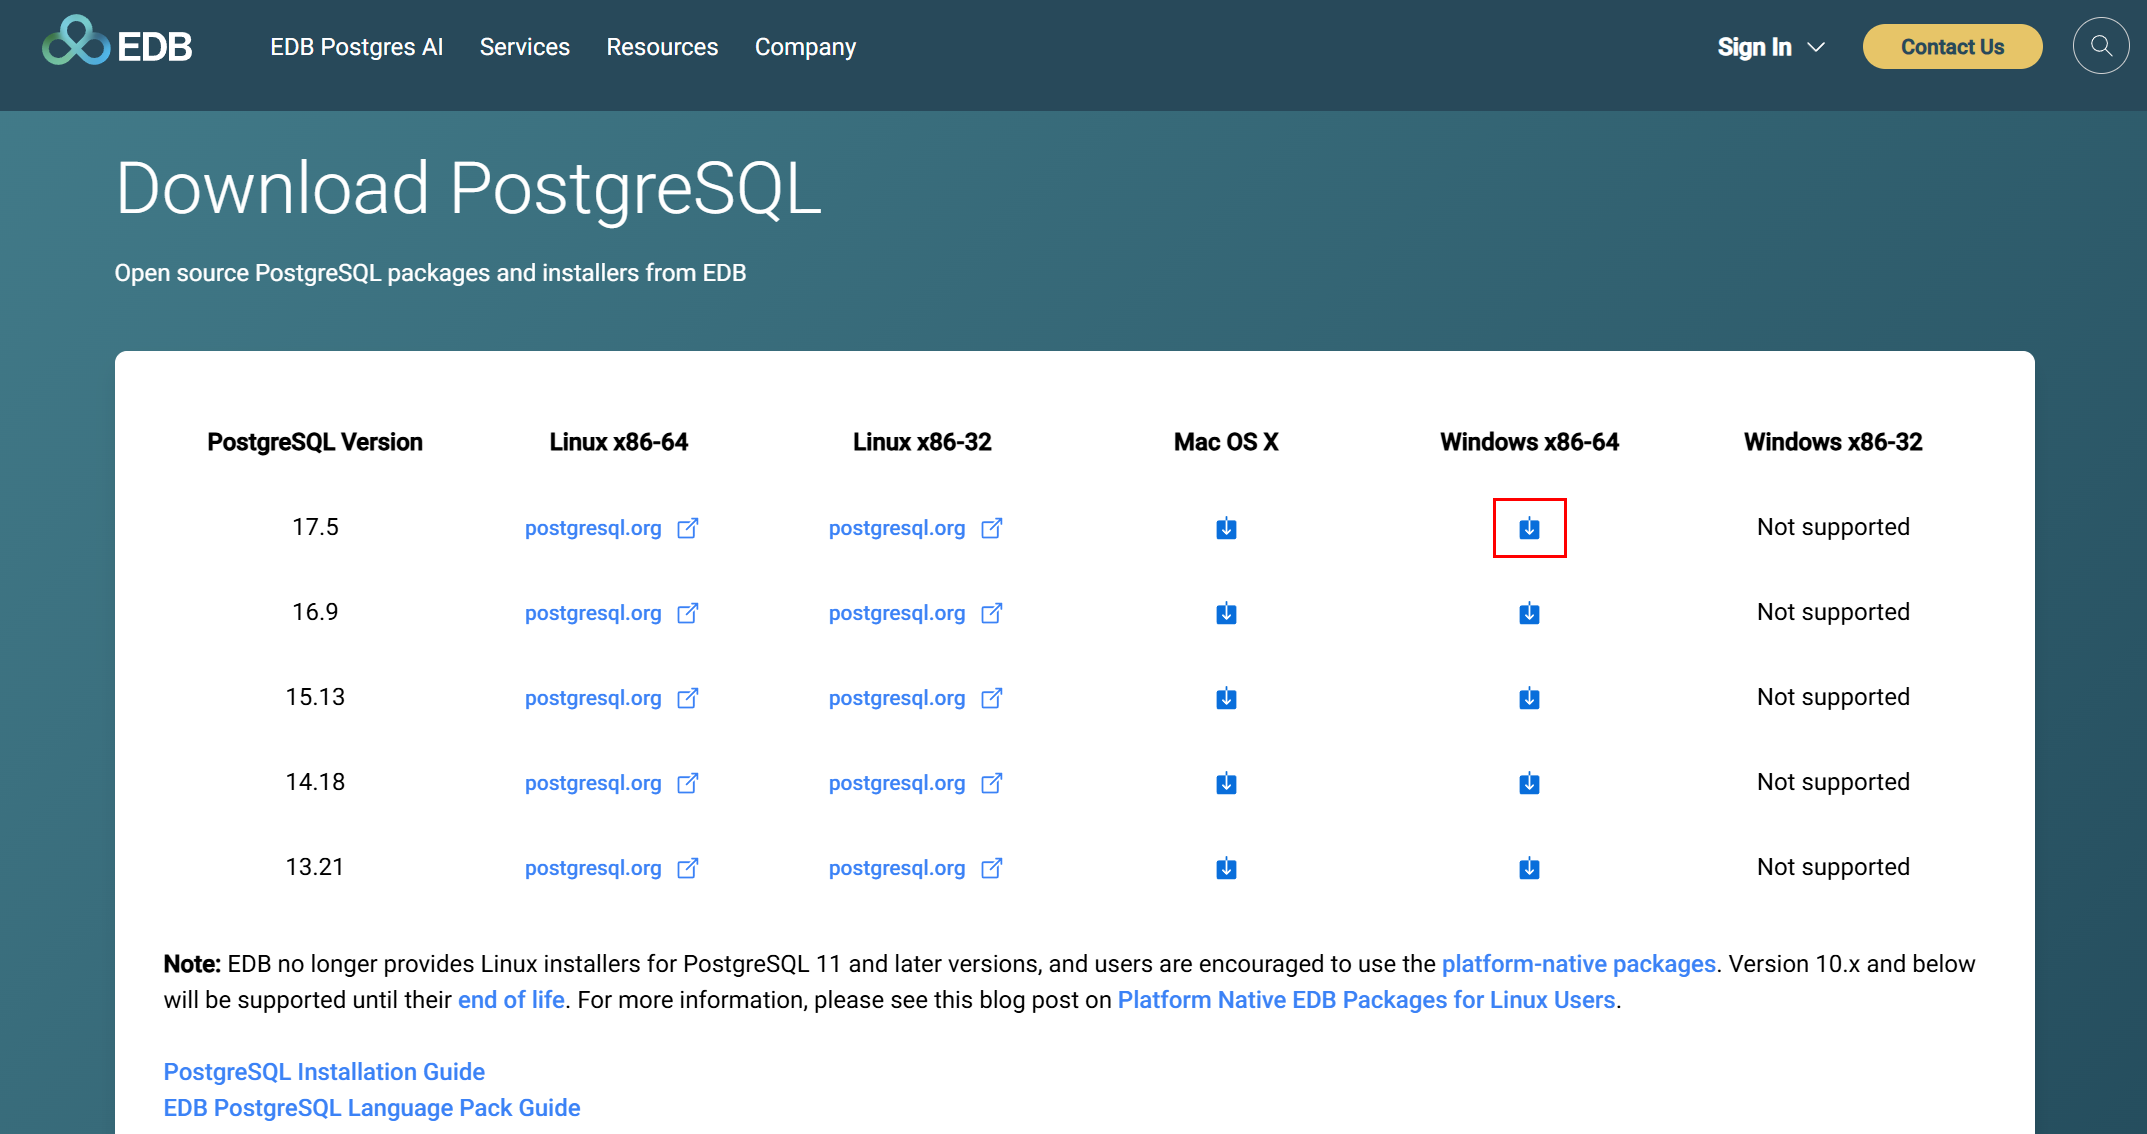Download PostgreSQL 15.13 for Mac OS X
The image size is (2147, 1134).
1226,698
